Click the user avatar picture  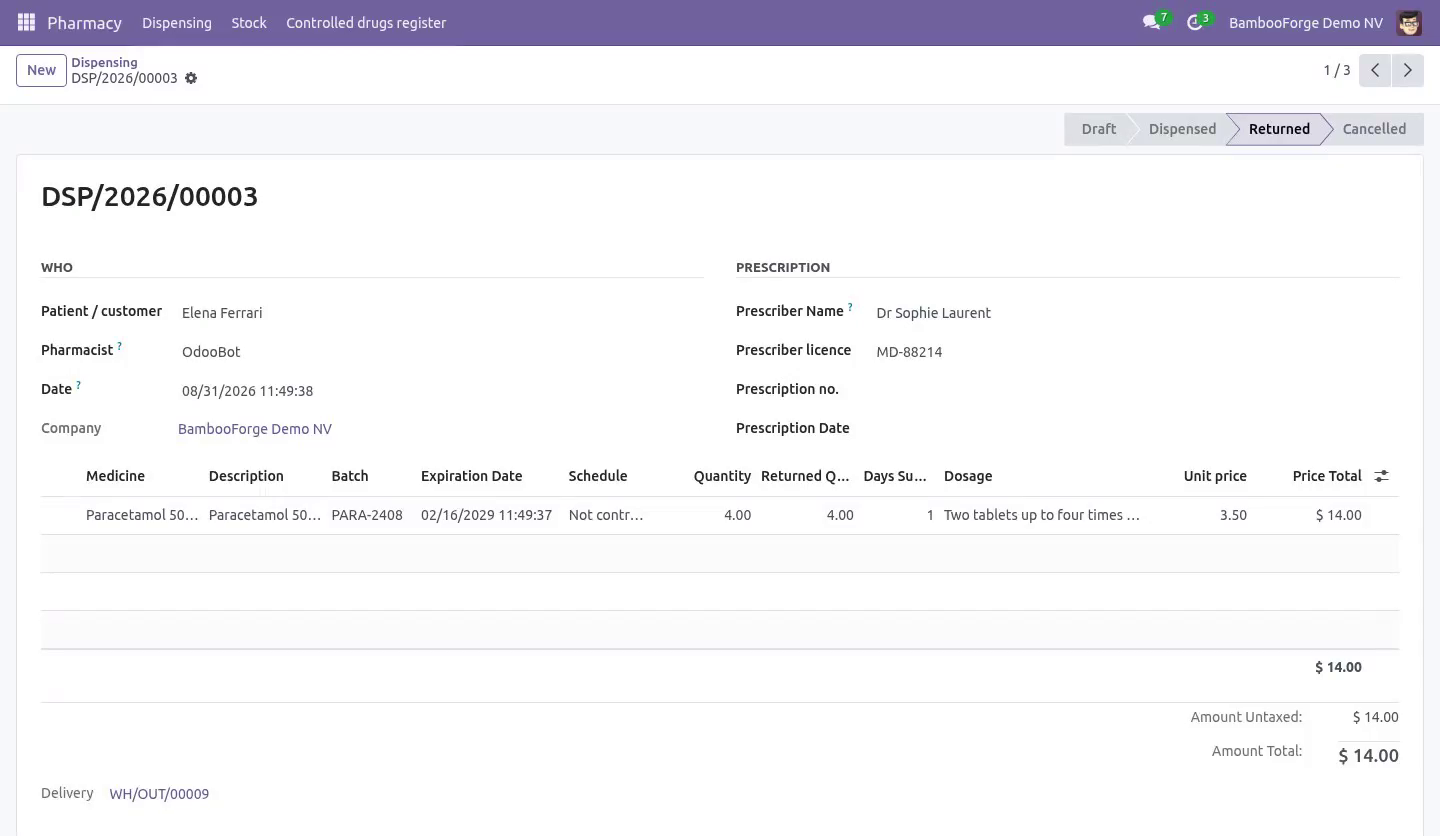[1409, 22]
